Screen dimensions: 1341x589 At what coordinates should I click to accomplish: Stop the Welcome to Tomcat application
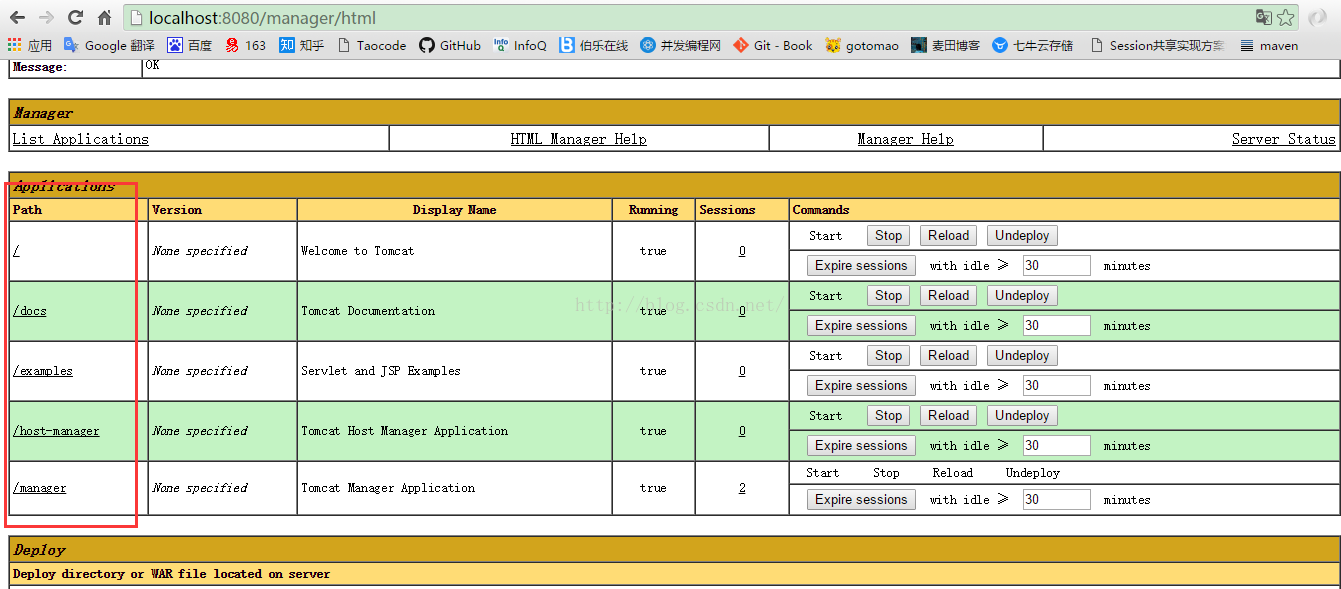point(889,236)
